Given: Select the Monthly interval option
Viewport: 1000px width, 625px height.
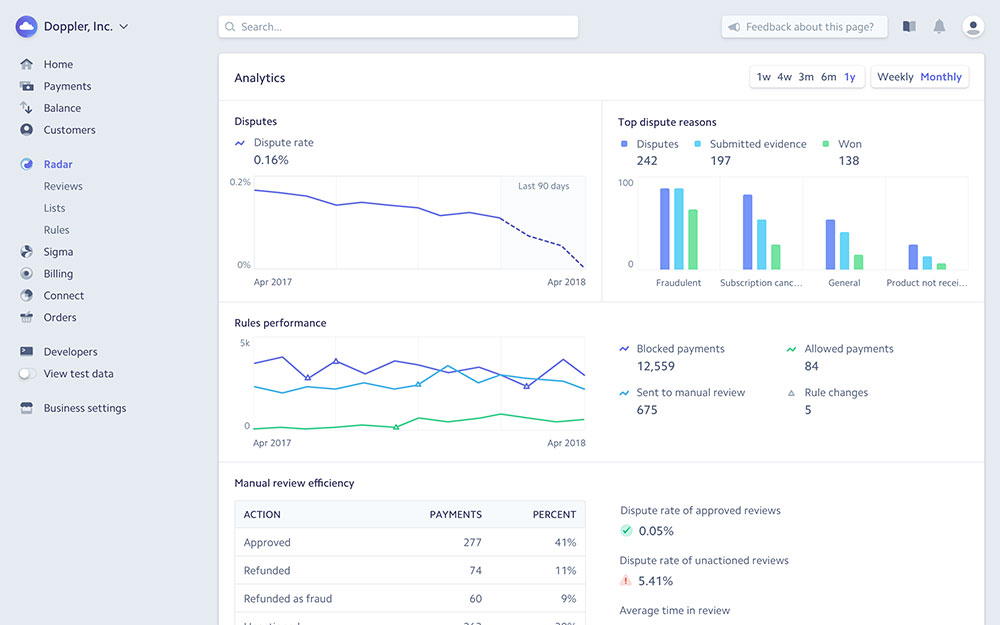Looking at the screenshot, I should click(x=941, y=77).
